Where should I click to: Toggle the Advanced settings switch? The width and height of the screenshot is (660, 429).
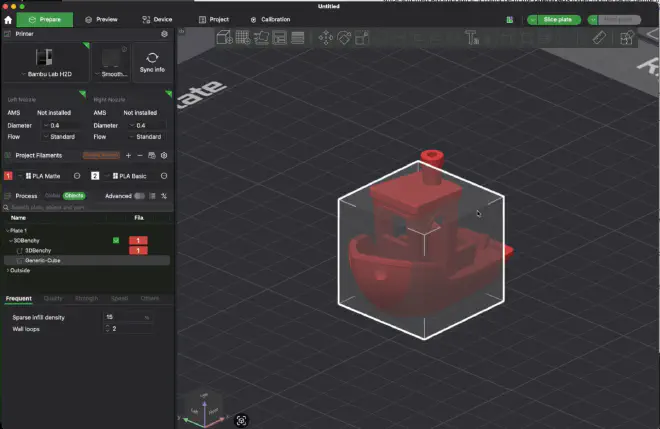coord(139,196)
